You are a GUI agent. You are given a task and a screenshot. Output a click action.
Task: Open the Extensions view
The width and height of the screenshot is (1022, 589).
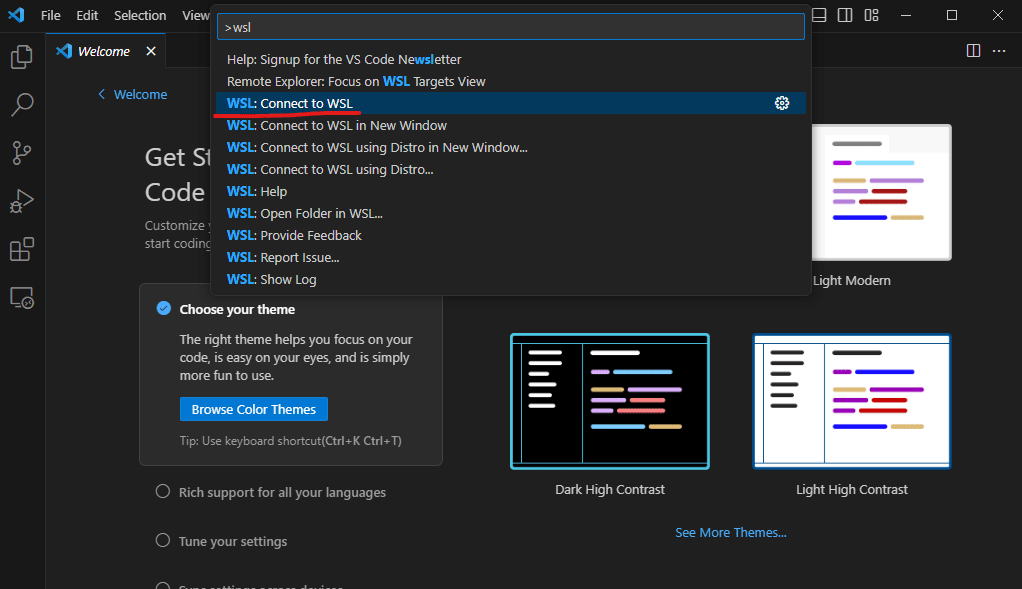[x=22, y=250]
